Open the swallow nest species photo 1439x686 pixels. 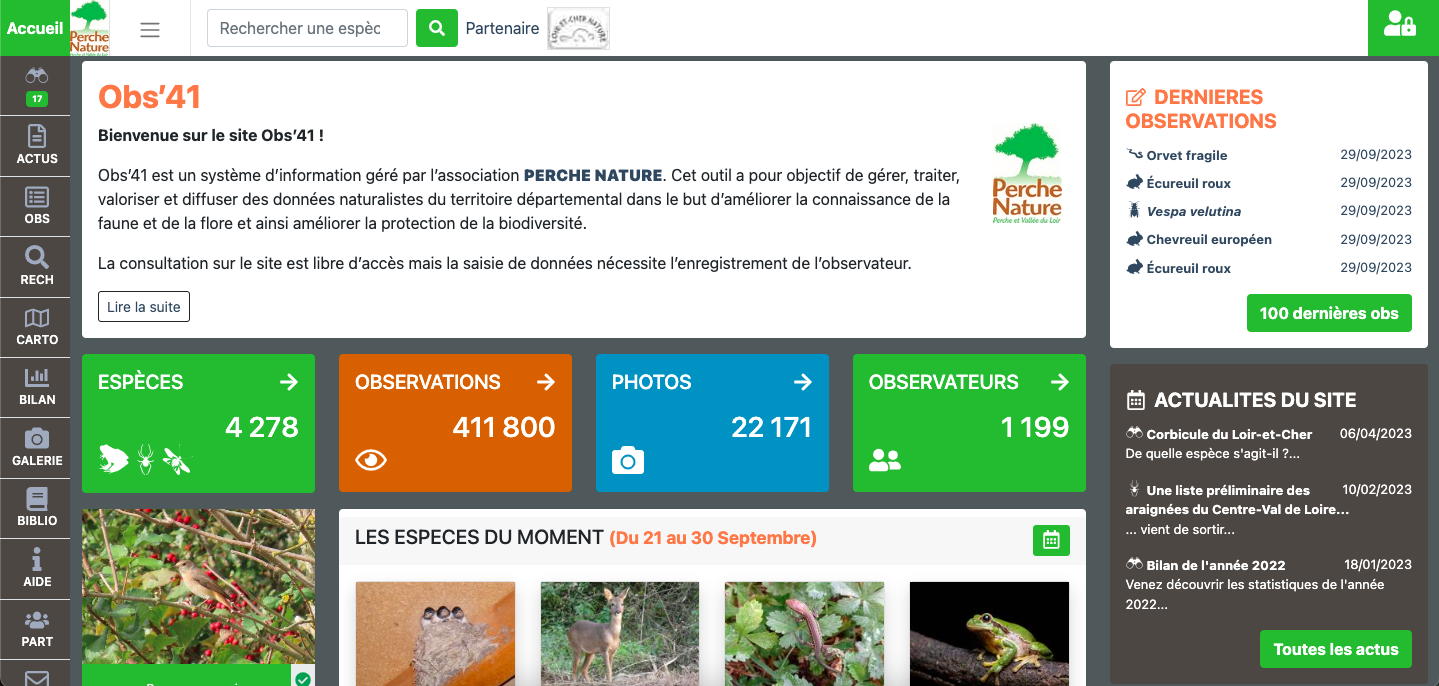435,634
